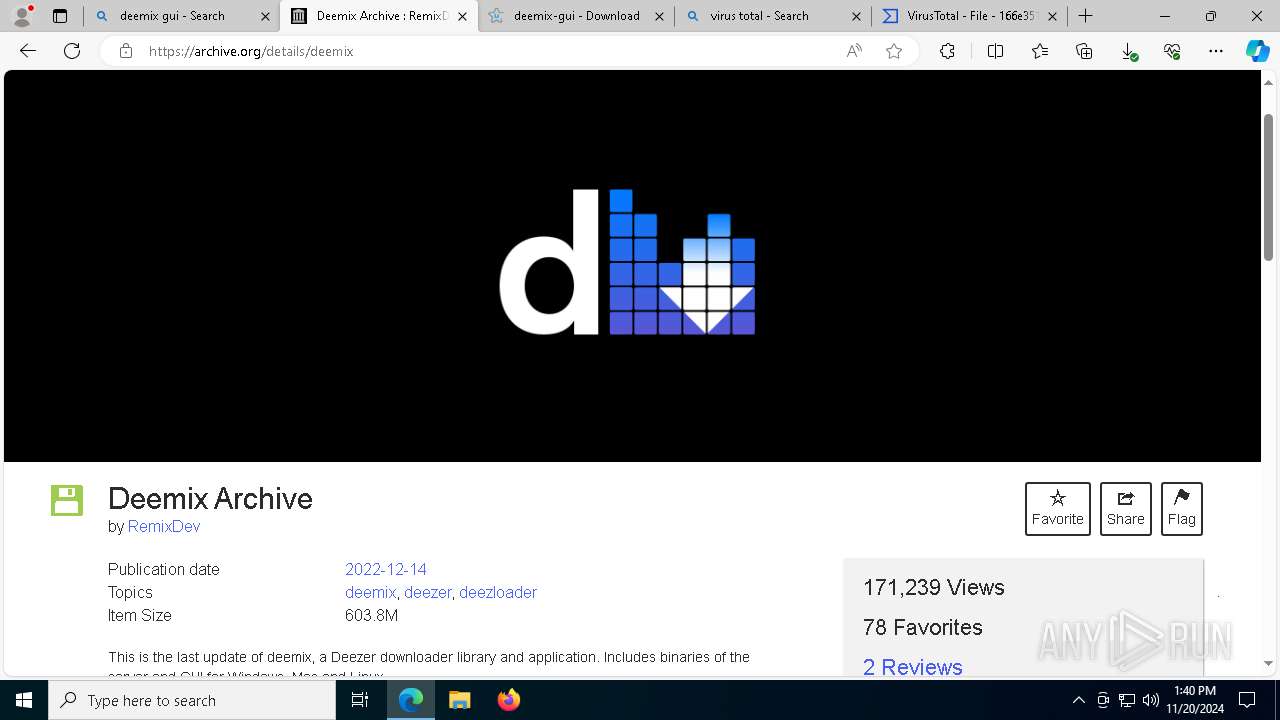Open the deezer topic link
The height and width of the screenshot is (720, 1280).
[428, 592]
